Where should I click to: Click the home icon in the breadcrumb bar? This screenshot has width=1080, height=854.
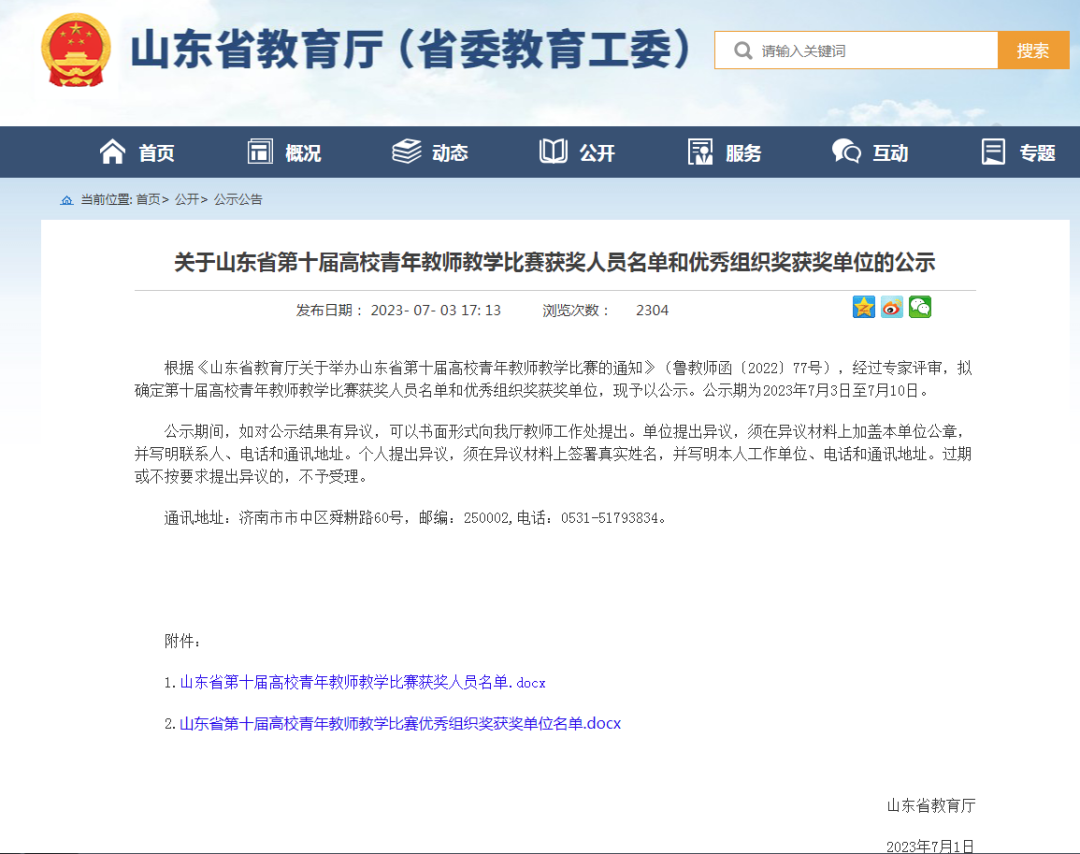pyautogui.click(x=68, y=199)
